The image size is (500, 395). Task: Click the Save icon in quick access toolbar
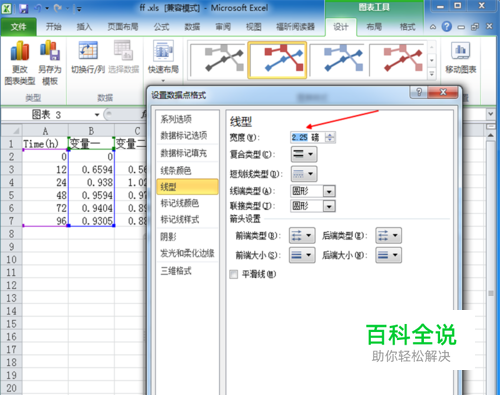[23, 8]
